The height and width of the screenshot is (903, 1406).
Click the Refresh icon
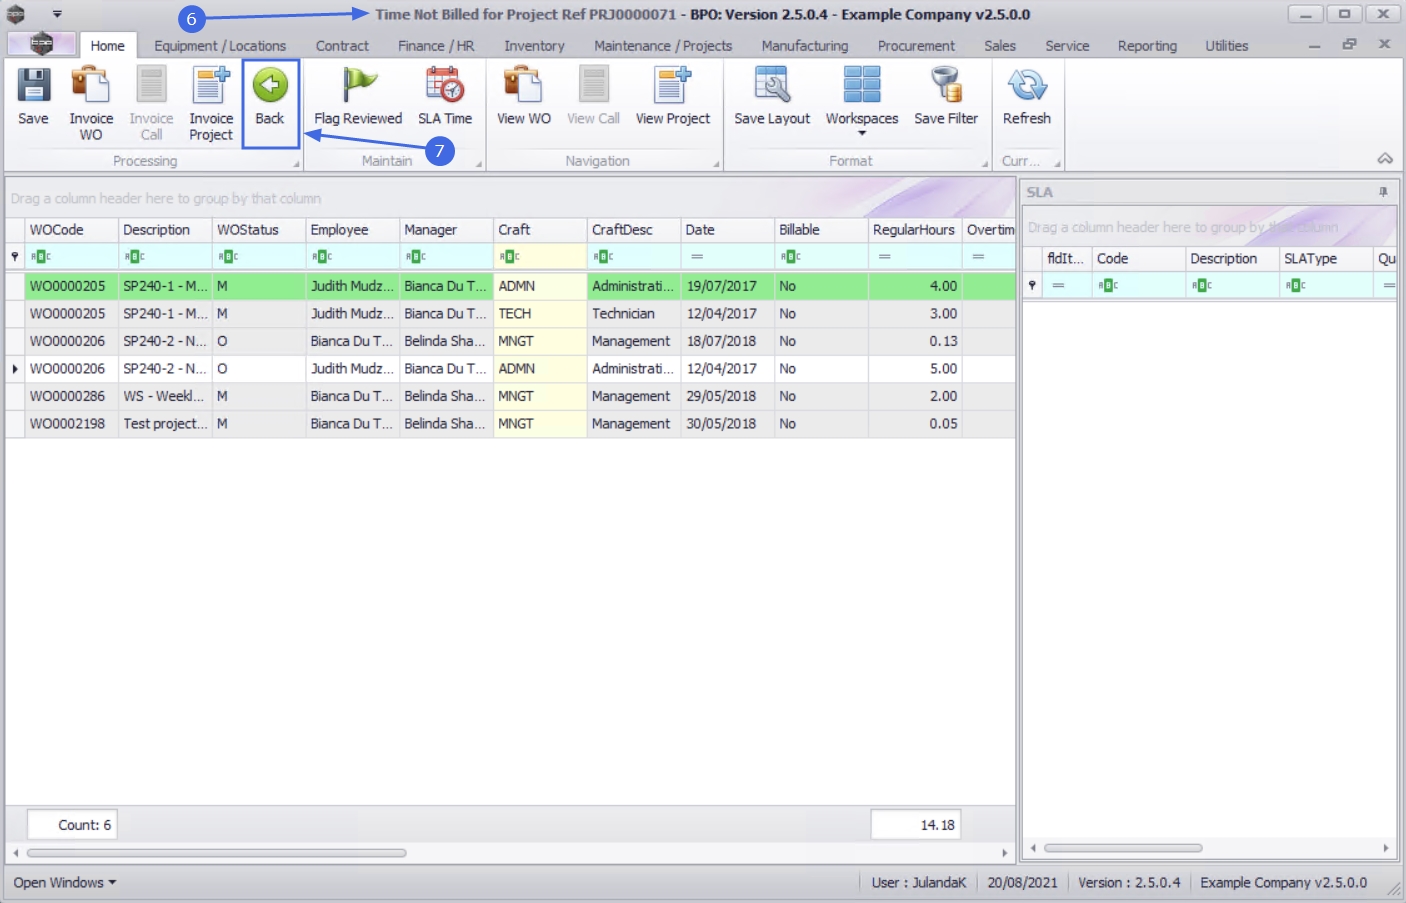(1027, 86)
